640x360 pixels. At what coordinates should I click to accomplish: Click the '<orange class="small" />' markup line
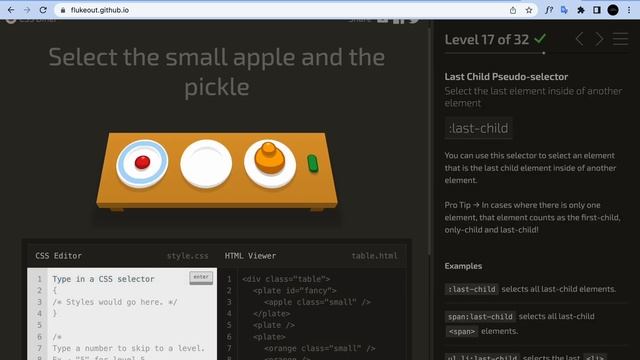pyautogui.click(x=320, y=348)
